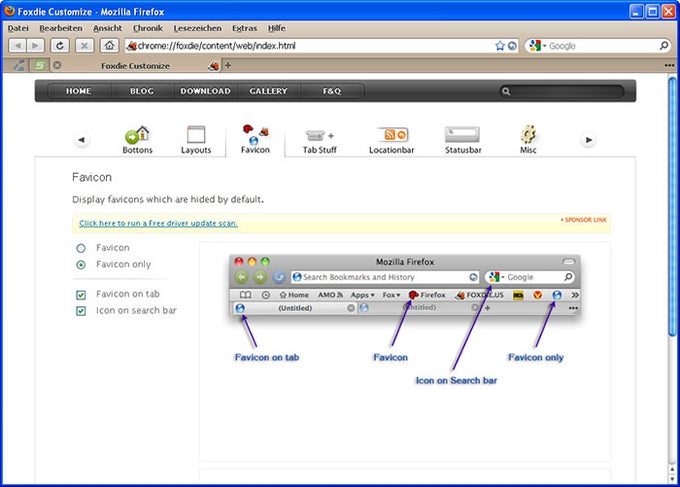The height and width of the screenshot is (487, 680).
Task: Open the Bearbeiten menu
Action: coord(61,28)
